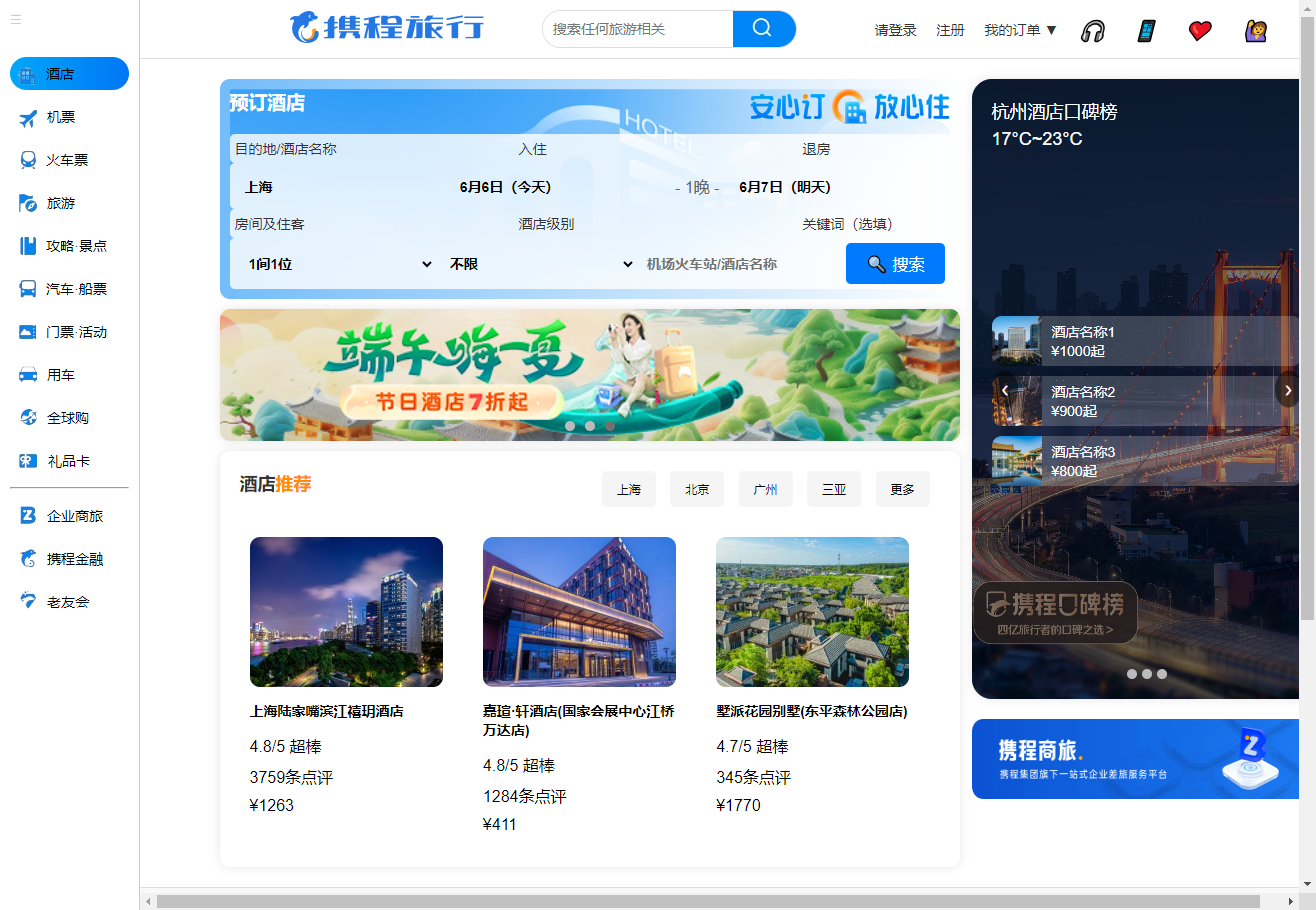The height and width of the screenshot is (910, 1316).
Task: Click the 携程口碑榜 badge
Action: coord(1055,612)
